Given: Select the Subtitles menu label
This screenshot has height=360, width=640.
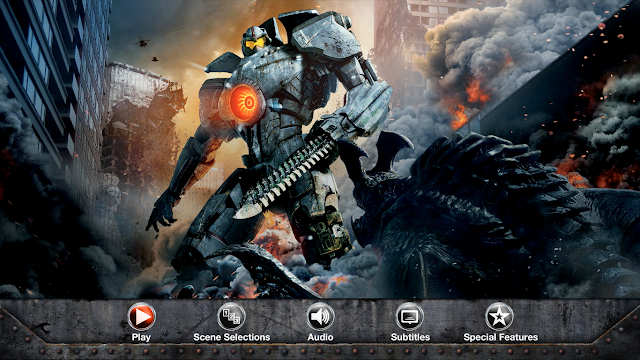Looking at the screenshot, I should (410, 337).
